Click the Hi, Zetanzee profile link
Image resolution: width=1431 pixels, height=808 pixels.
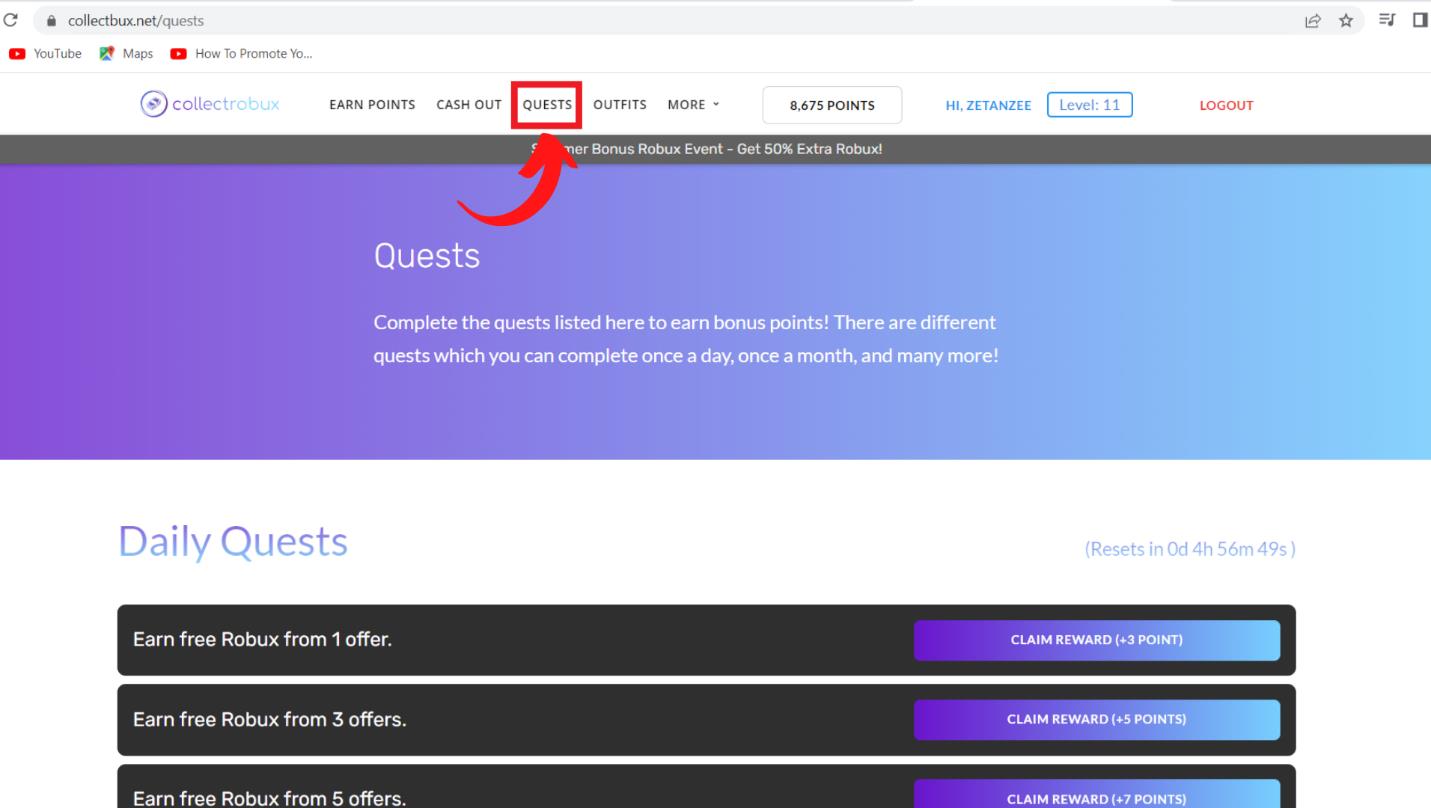(x=988, y=105)
